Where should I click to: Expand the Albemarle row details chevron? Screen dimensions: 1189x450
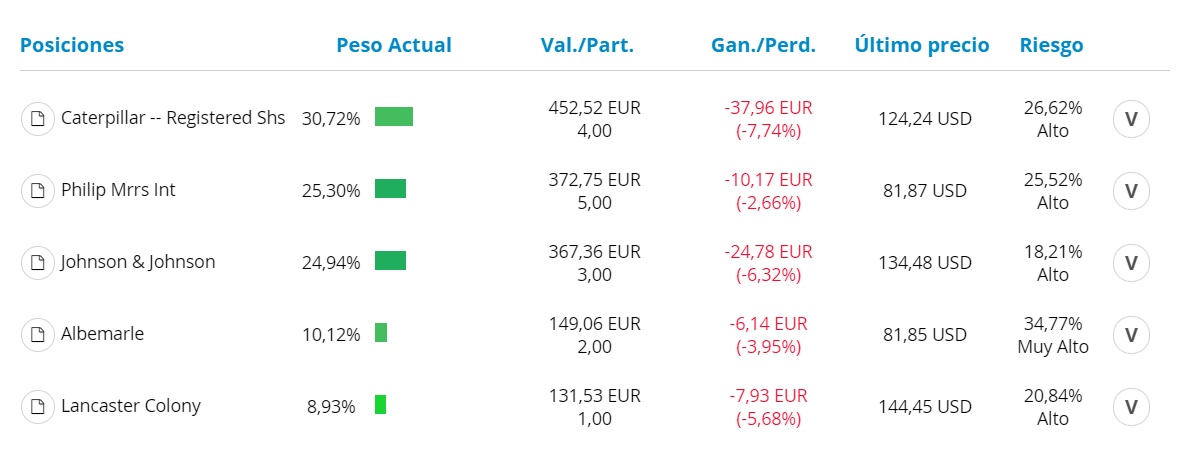point(1131,335)
